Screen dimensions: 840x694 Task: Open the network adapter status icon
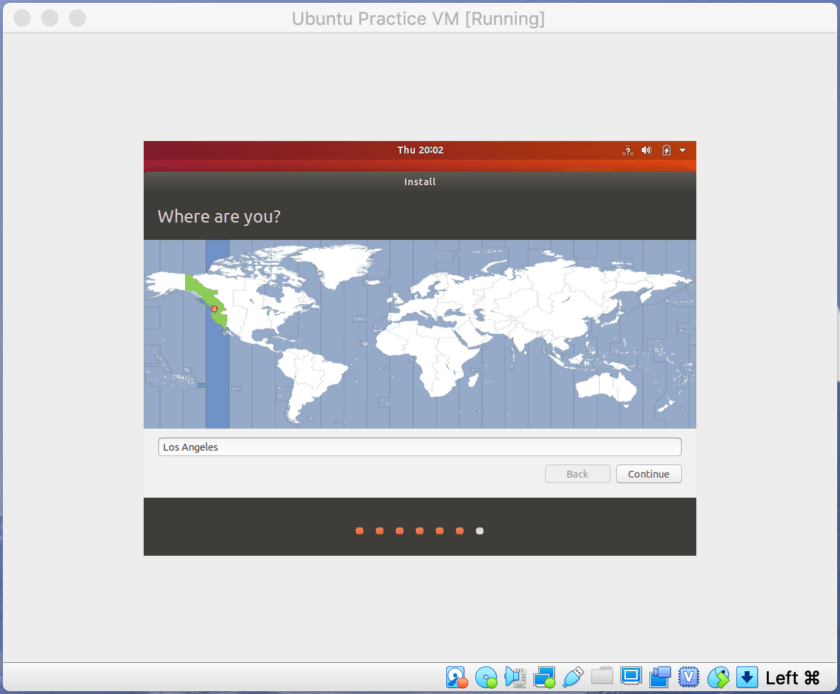544,677
